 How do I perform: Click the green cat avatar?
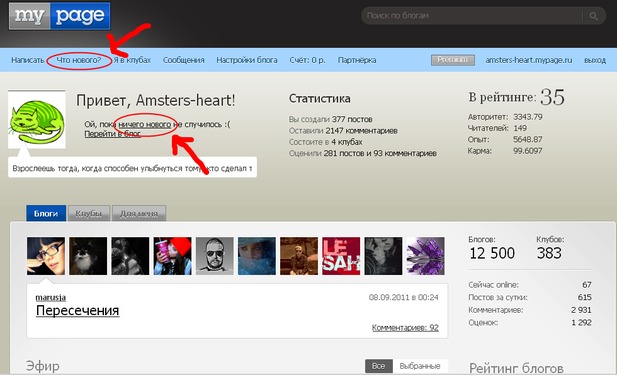point(37,120)
